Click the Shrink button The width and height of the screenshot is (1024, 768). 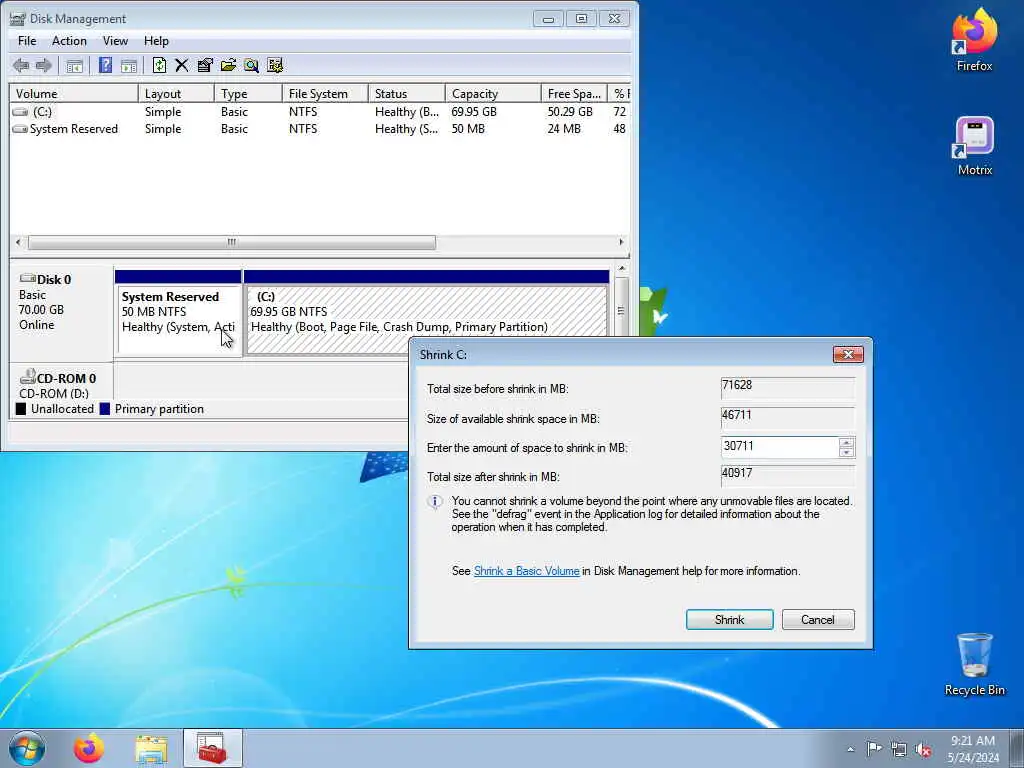click(x=729, y=620)
